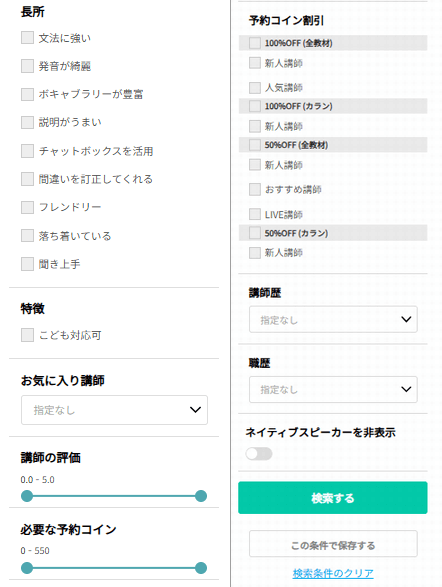Check the おすすめ講師 option
Screen dimensions: 442x587
coord(255,189)
